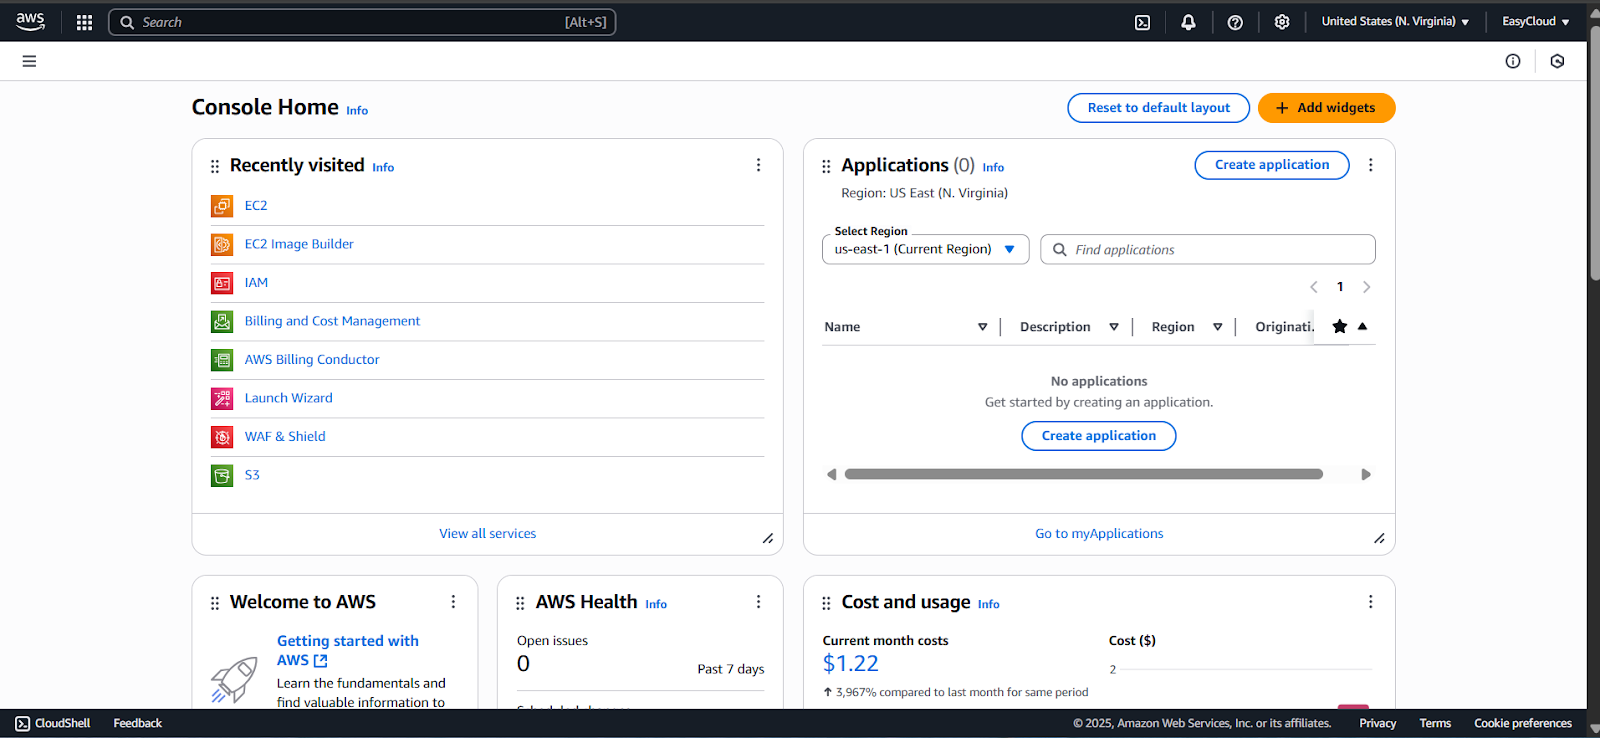Sort by the Region column arrow
Viewport: 1600px width, 738px height.
click(x=1218, y=327)
